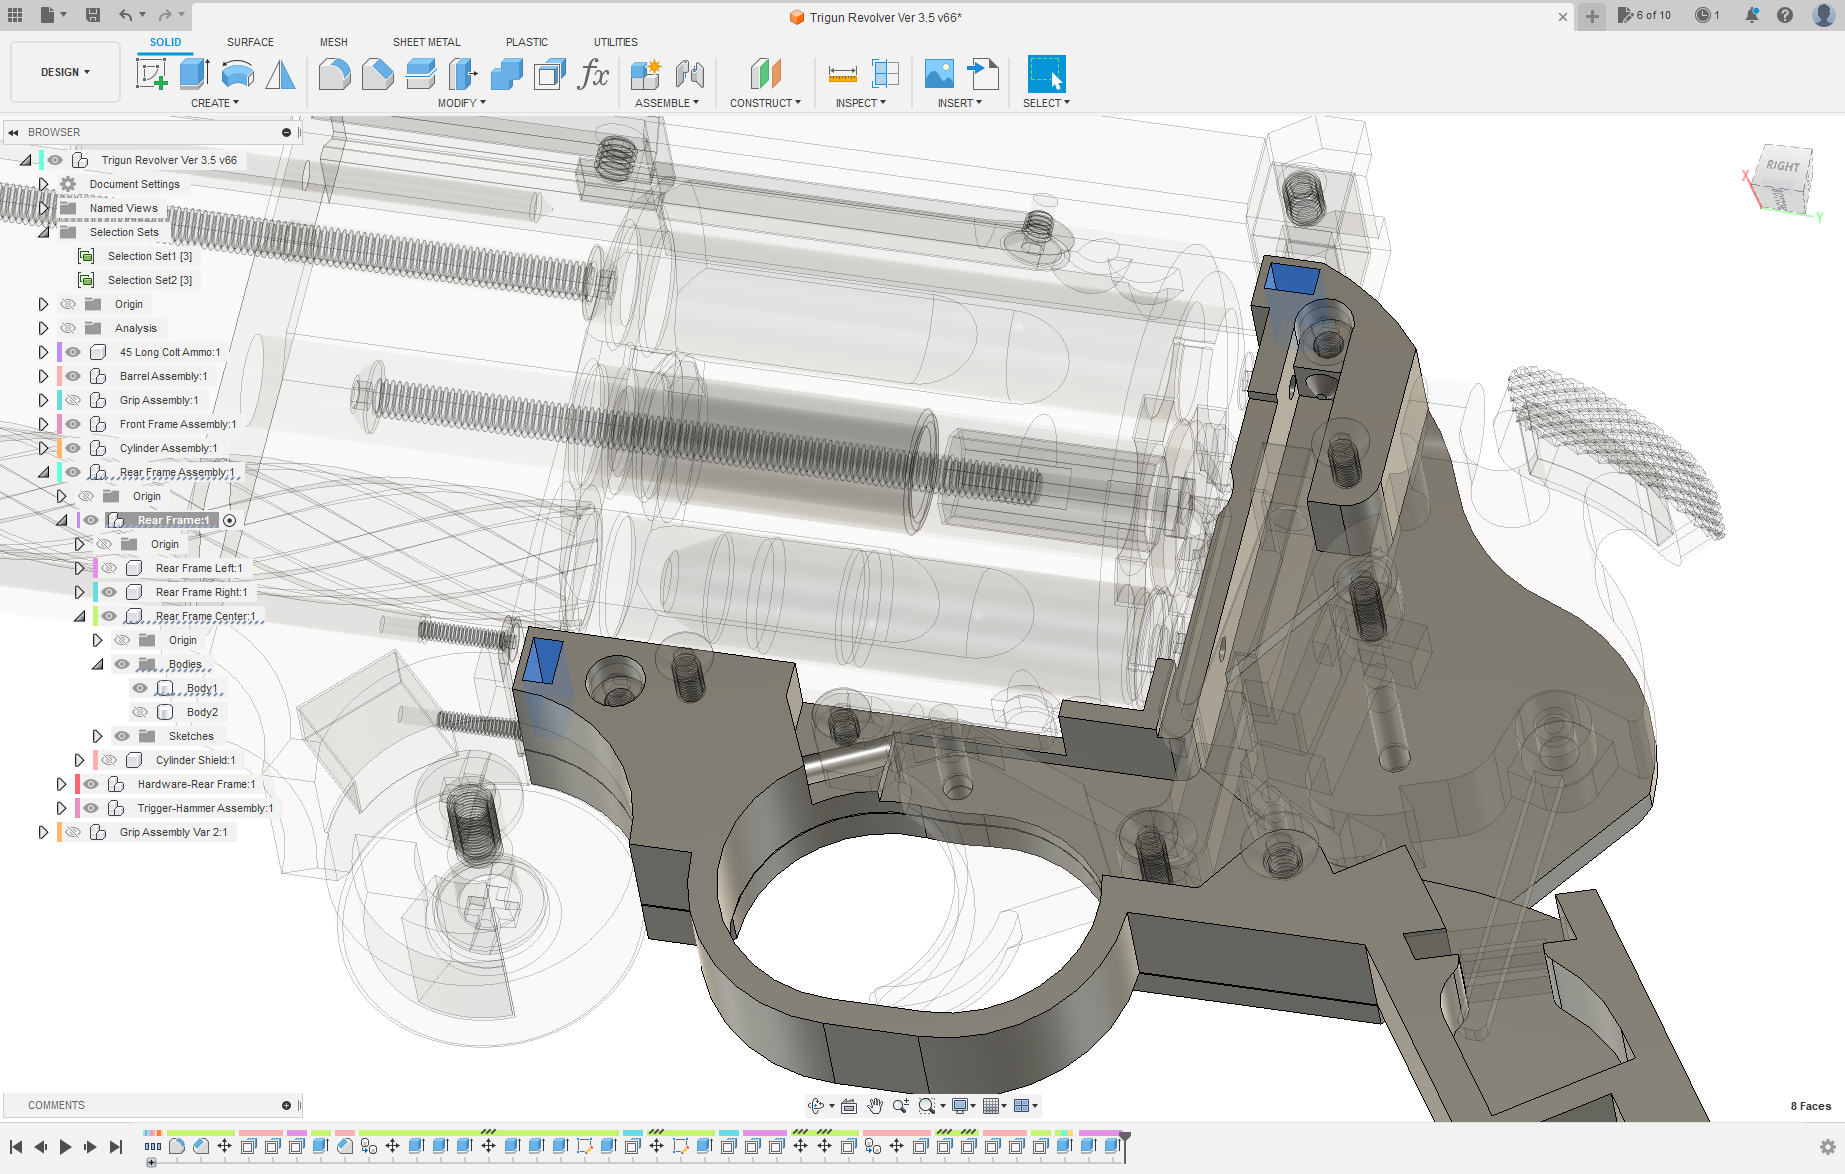This screenshot has width=1845, height=1174.
Task: Toggle visibility of Grip Assembly:1
Action: point(73,400)
